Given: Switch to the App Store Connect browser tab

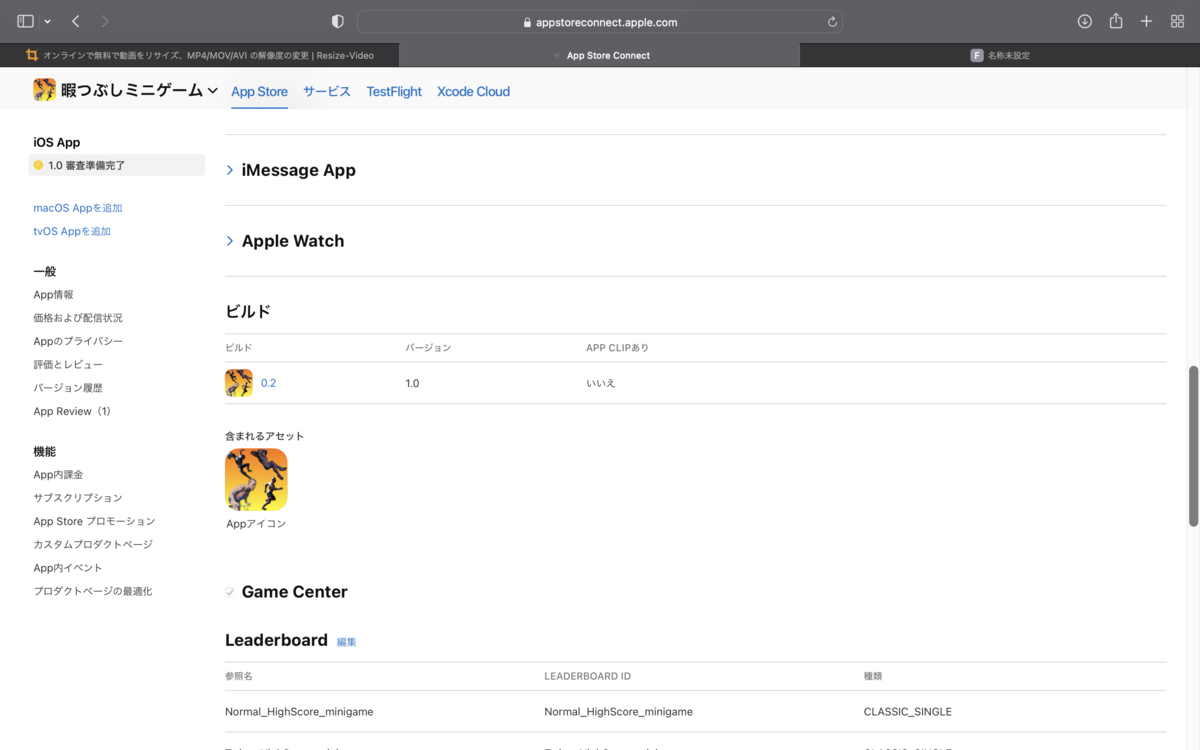Looking at the screenshot, I should (600, 55).
